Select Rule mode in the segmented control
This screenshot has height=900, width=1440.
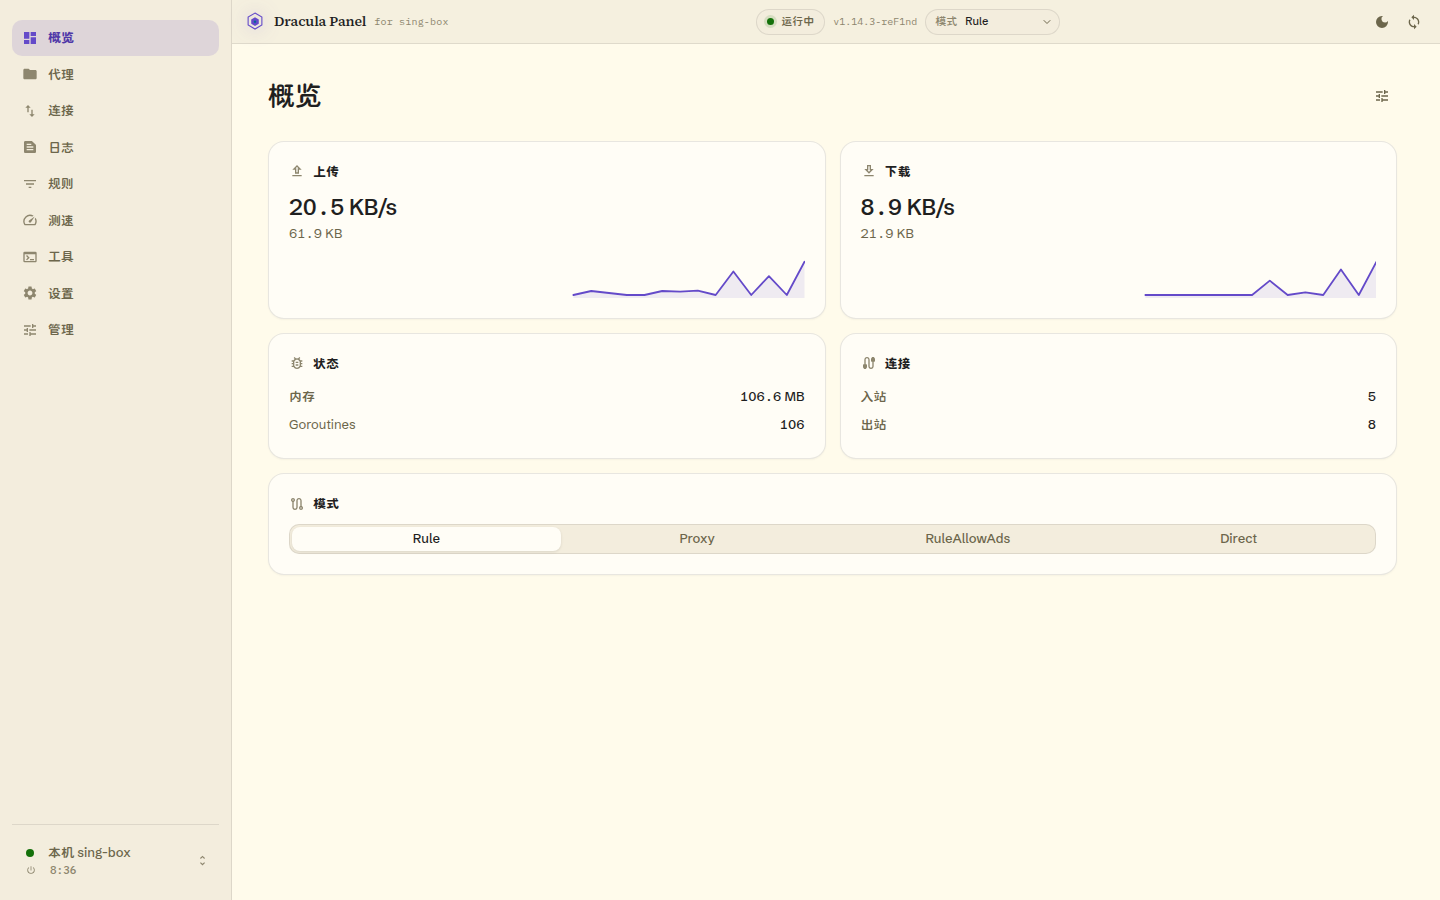426,539
